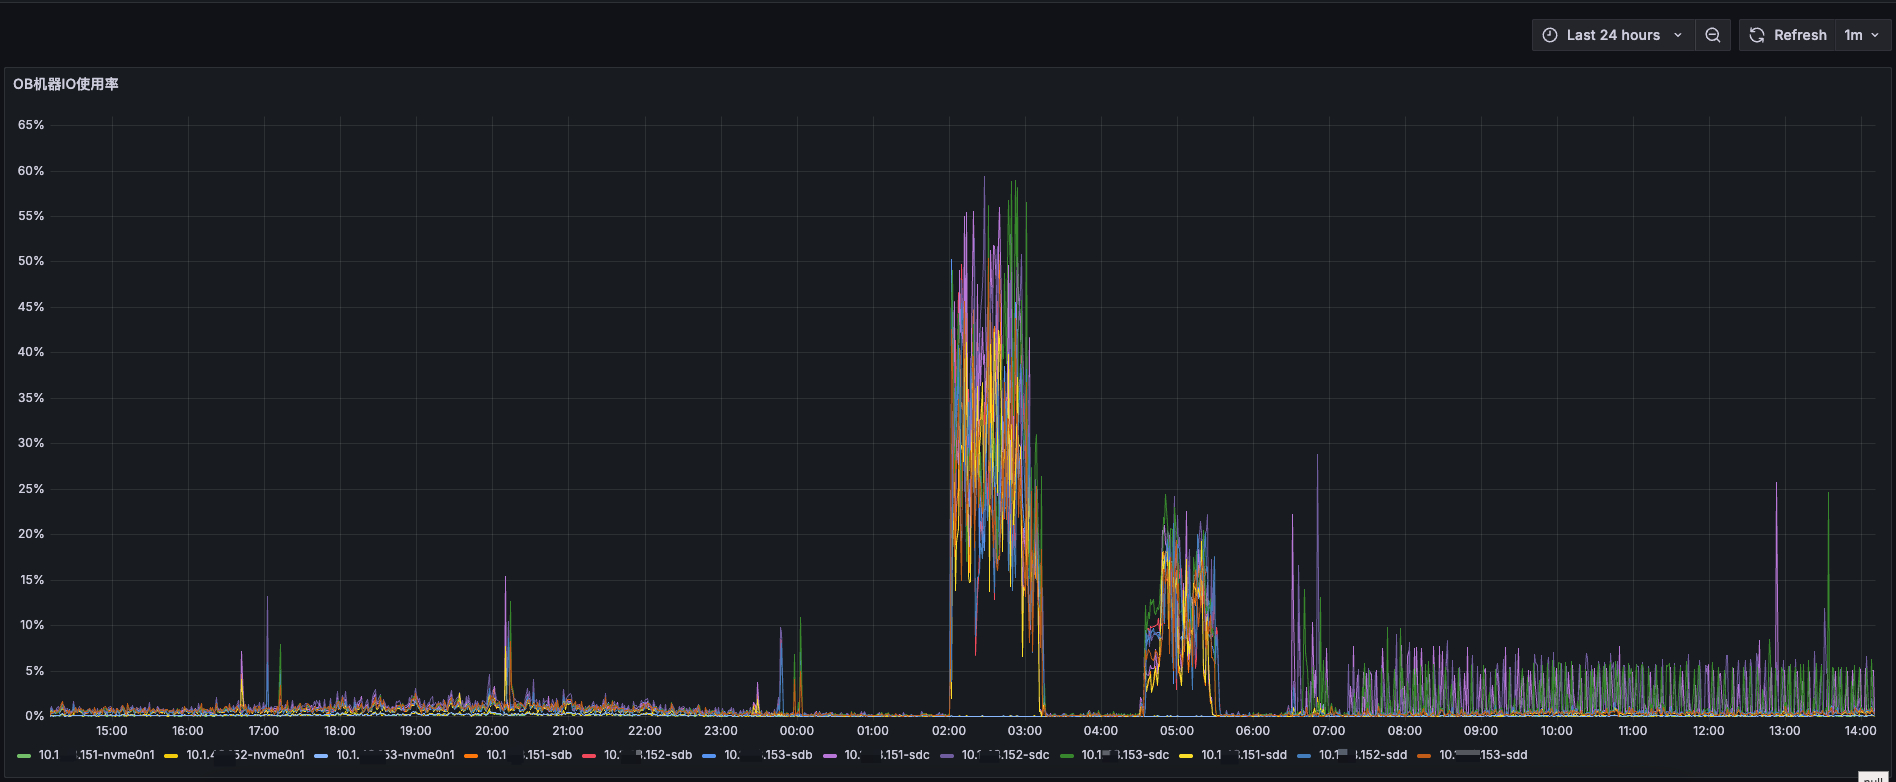Open the orange swatch for 153-sdd
This screenshot has height=782, width=1896.
pos(1424,756)
